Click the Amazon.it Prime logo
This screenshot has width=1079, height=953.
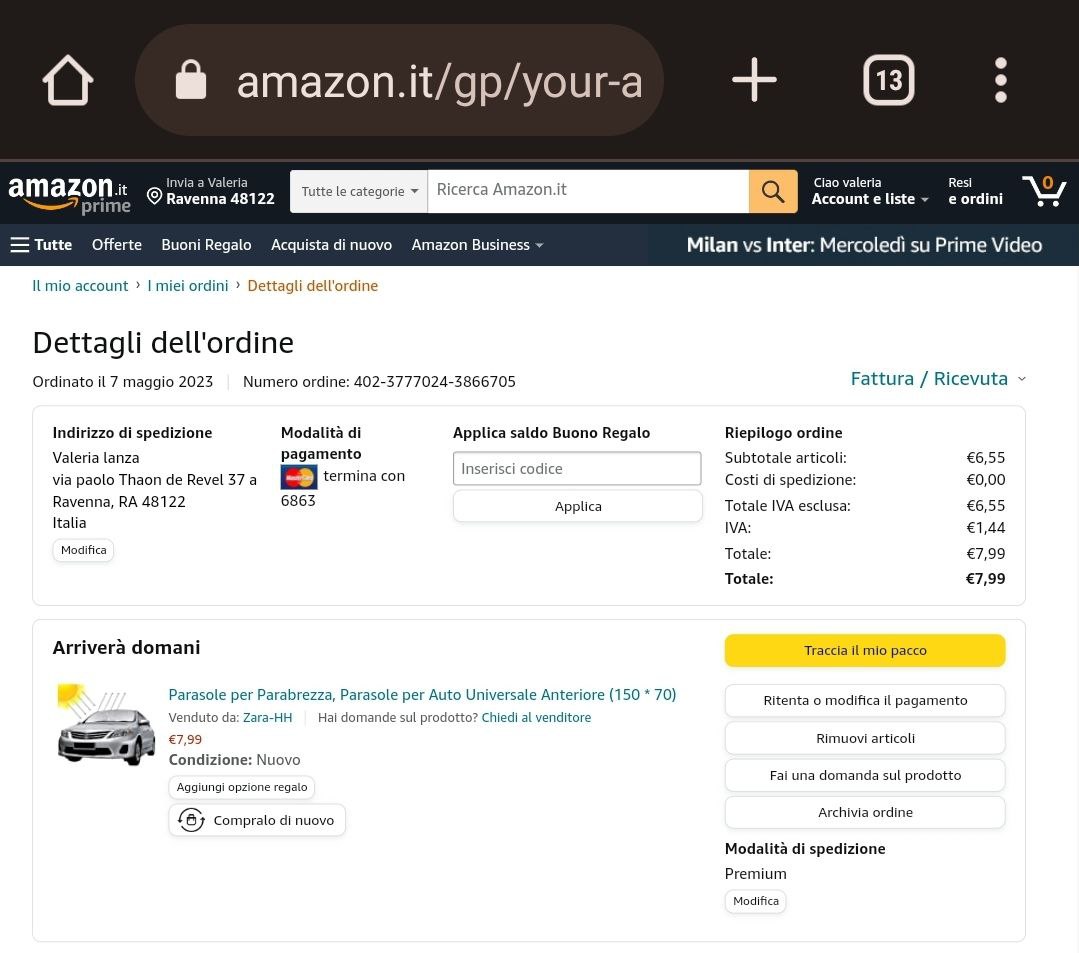(x=69, y=193)
